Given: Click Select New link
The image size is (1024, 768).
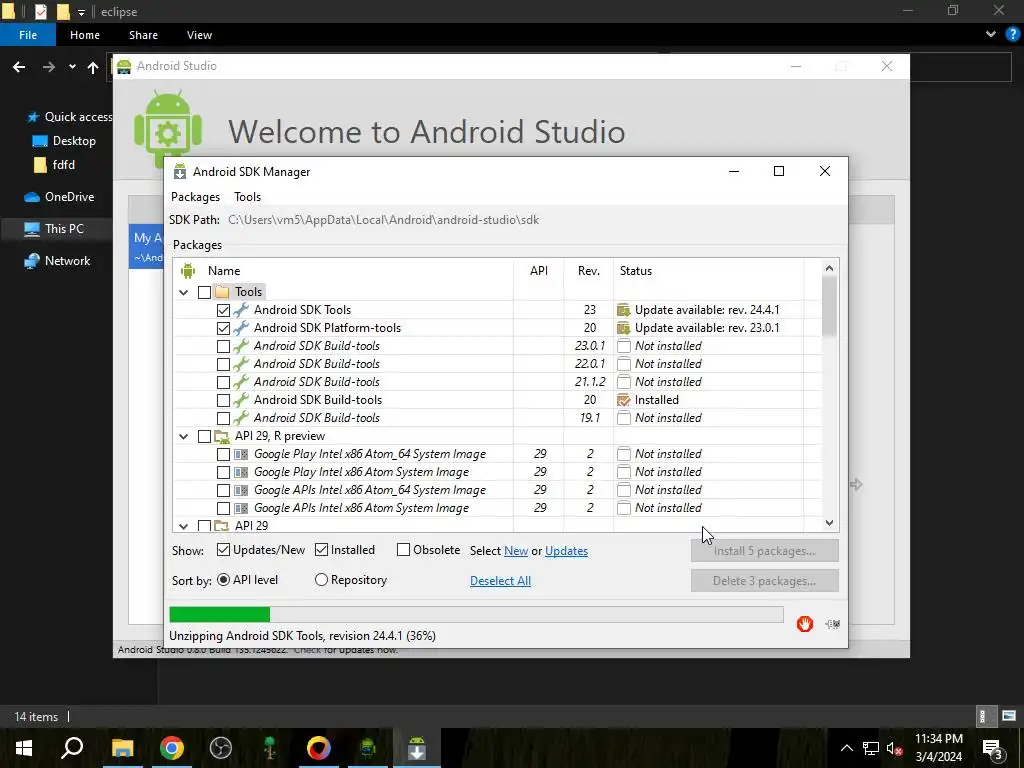Looking at the screenshot, I should coord(516,551).
